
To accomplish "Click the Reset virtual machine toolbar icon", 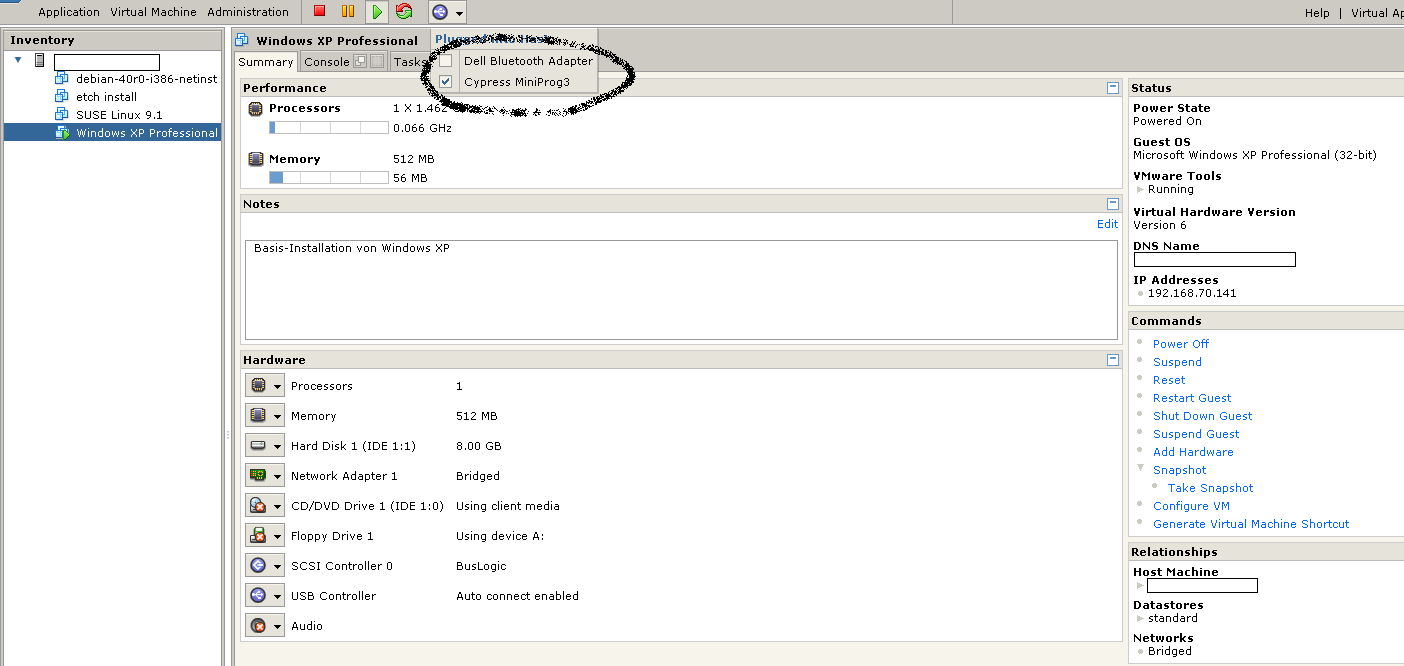I will click(404, 12).
